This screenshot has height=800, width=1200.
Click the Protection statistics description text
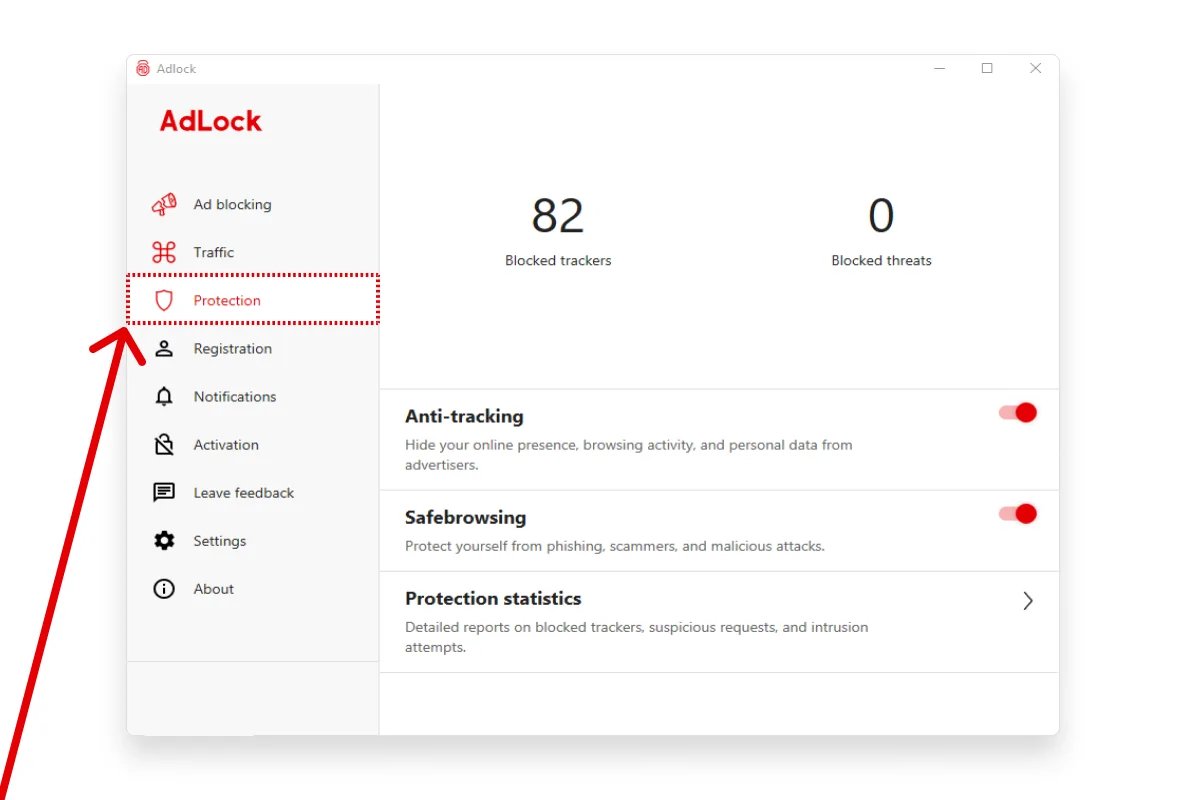tap(637, 637)
